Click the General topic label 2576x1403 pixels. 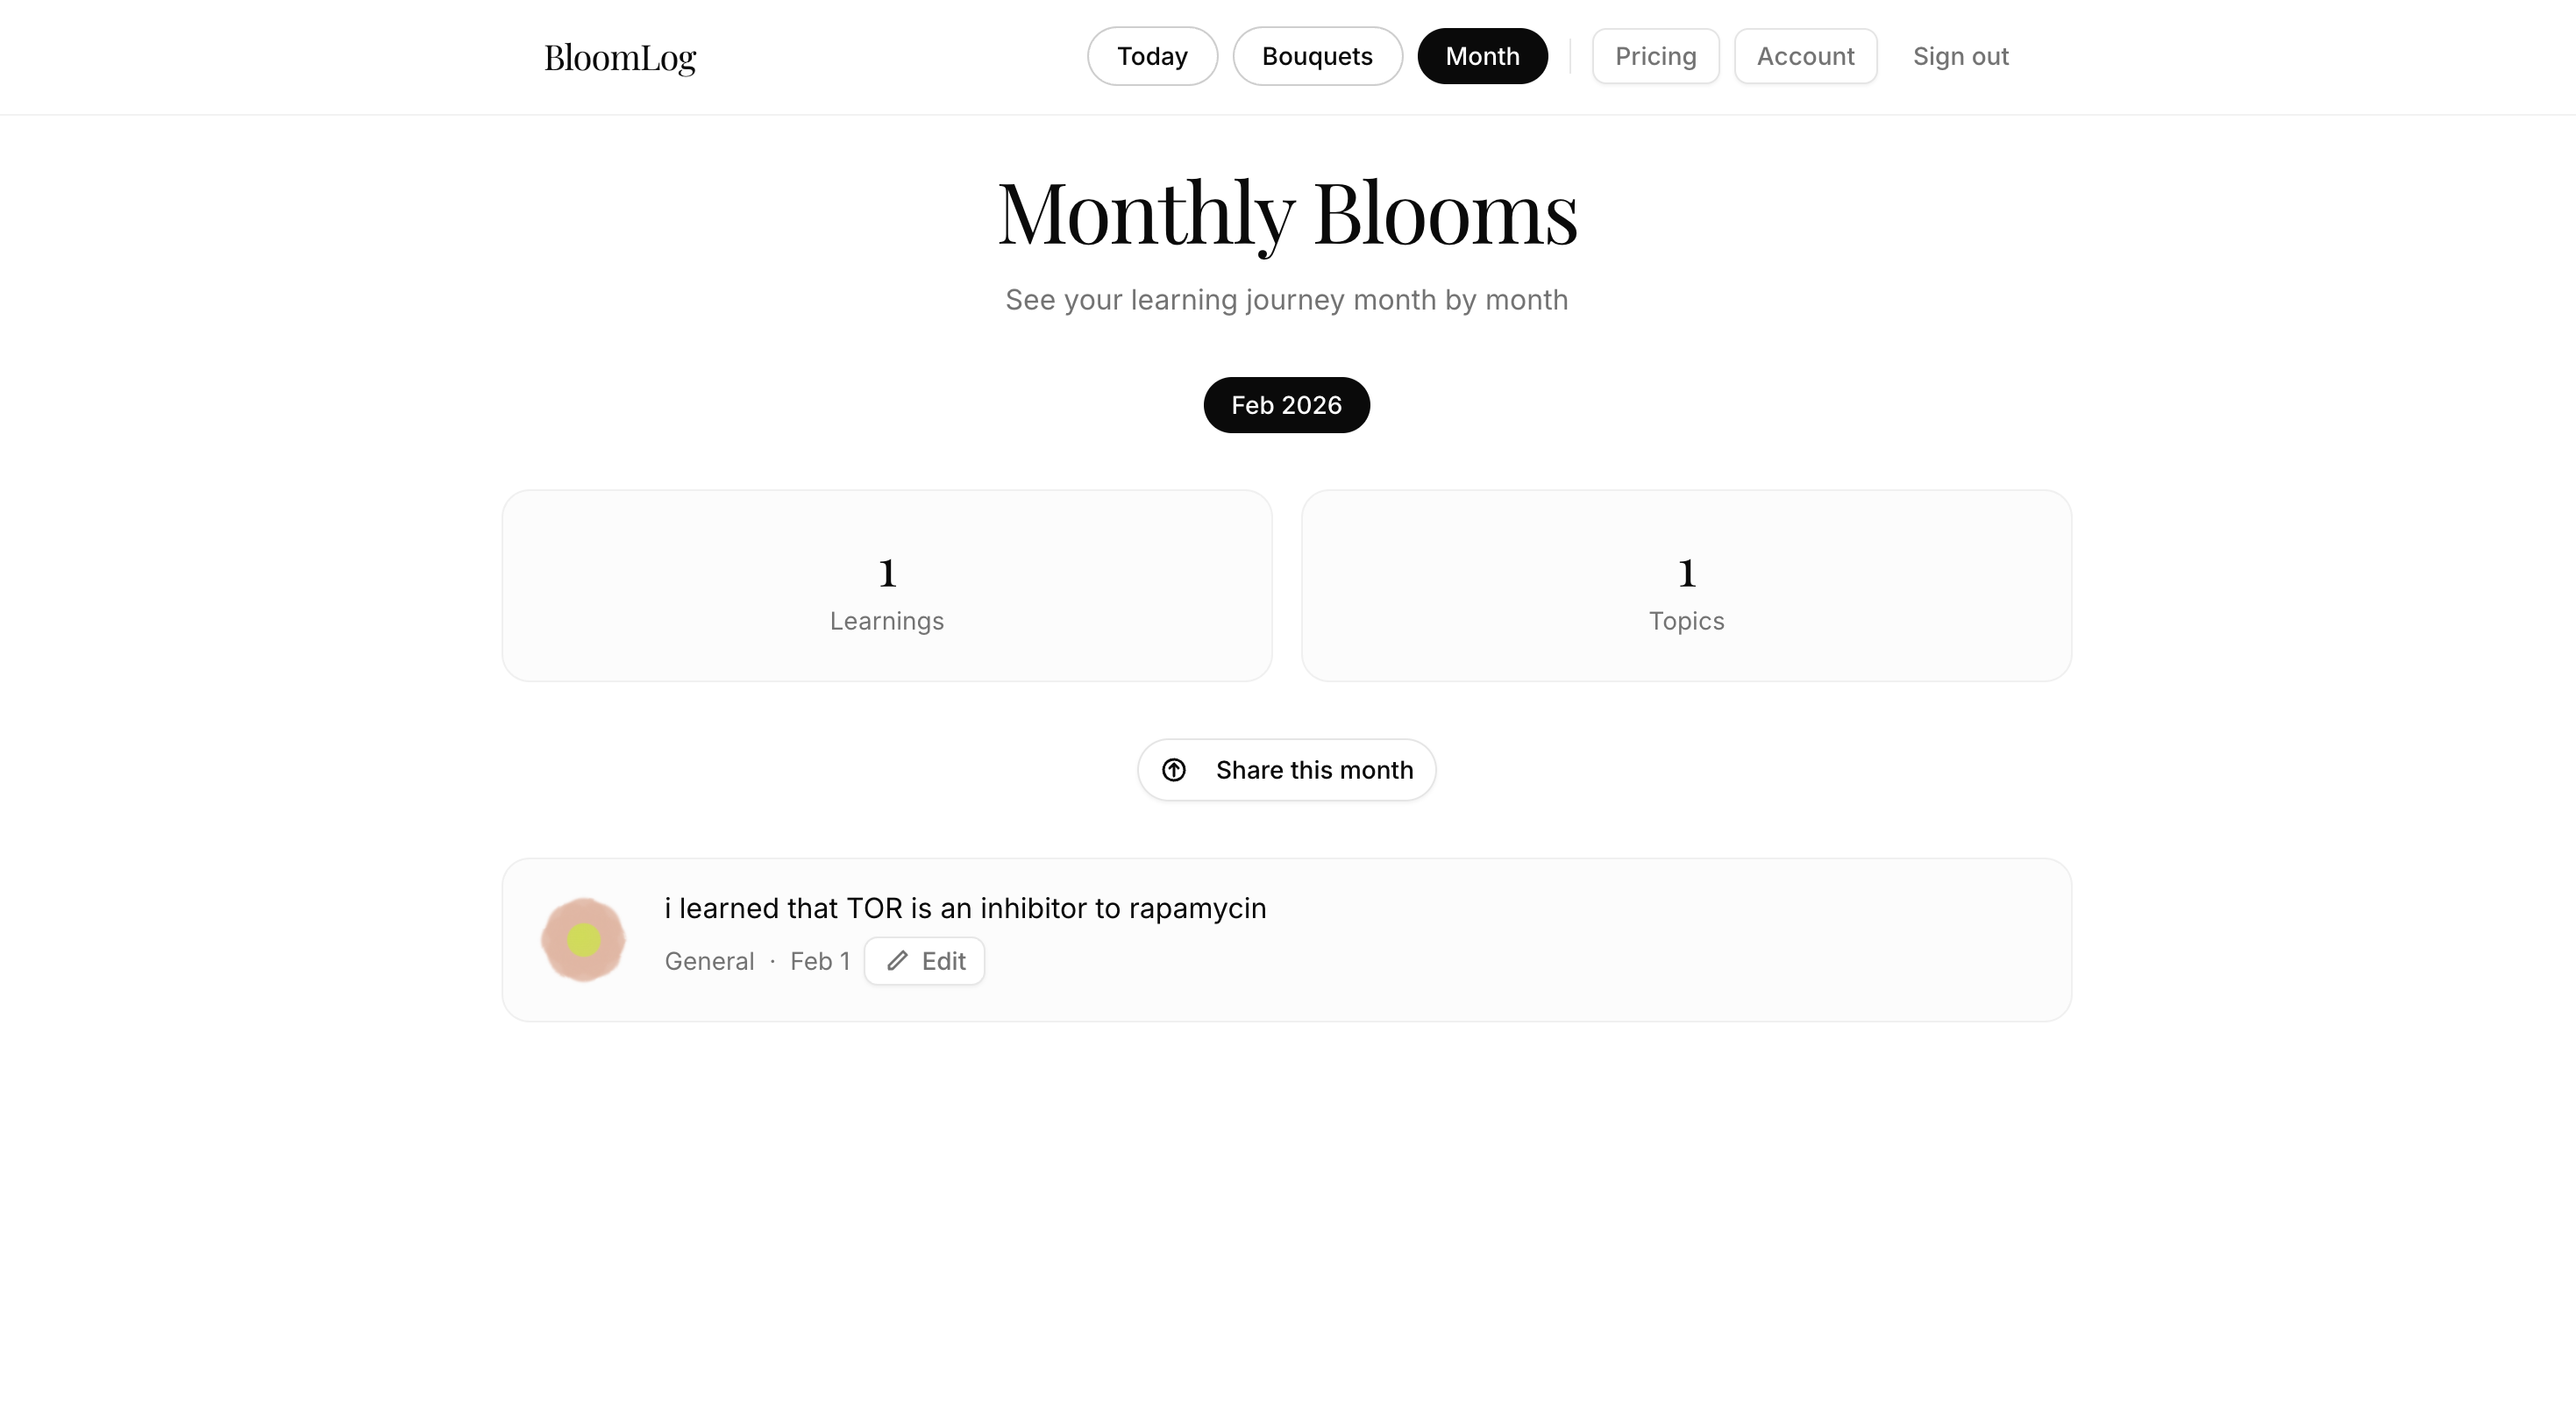point(709,960)
